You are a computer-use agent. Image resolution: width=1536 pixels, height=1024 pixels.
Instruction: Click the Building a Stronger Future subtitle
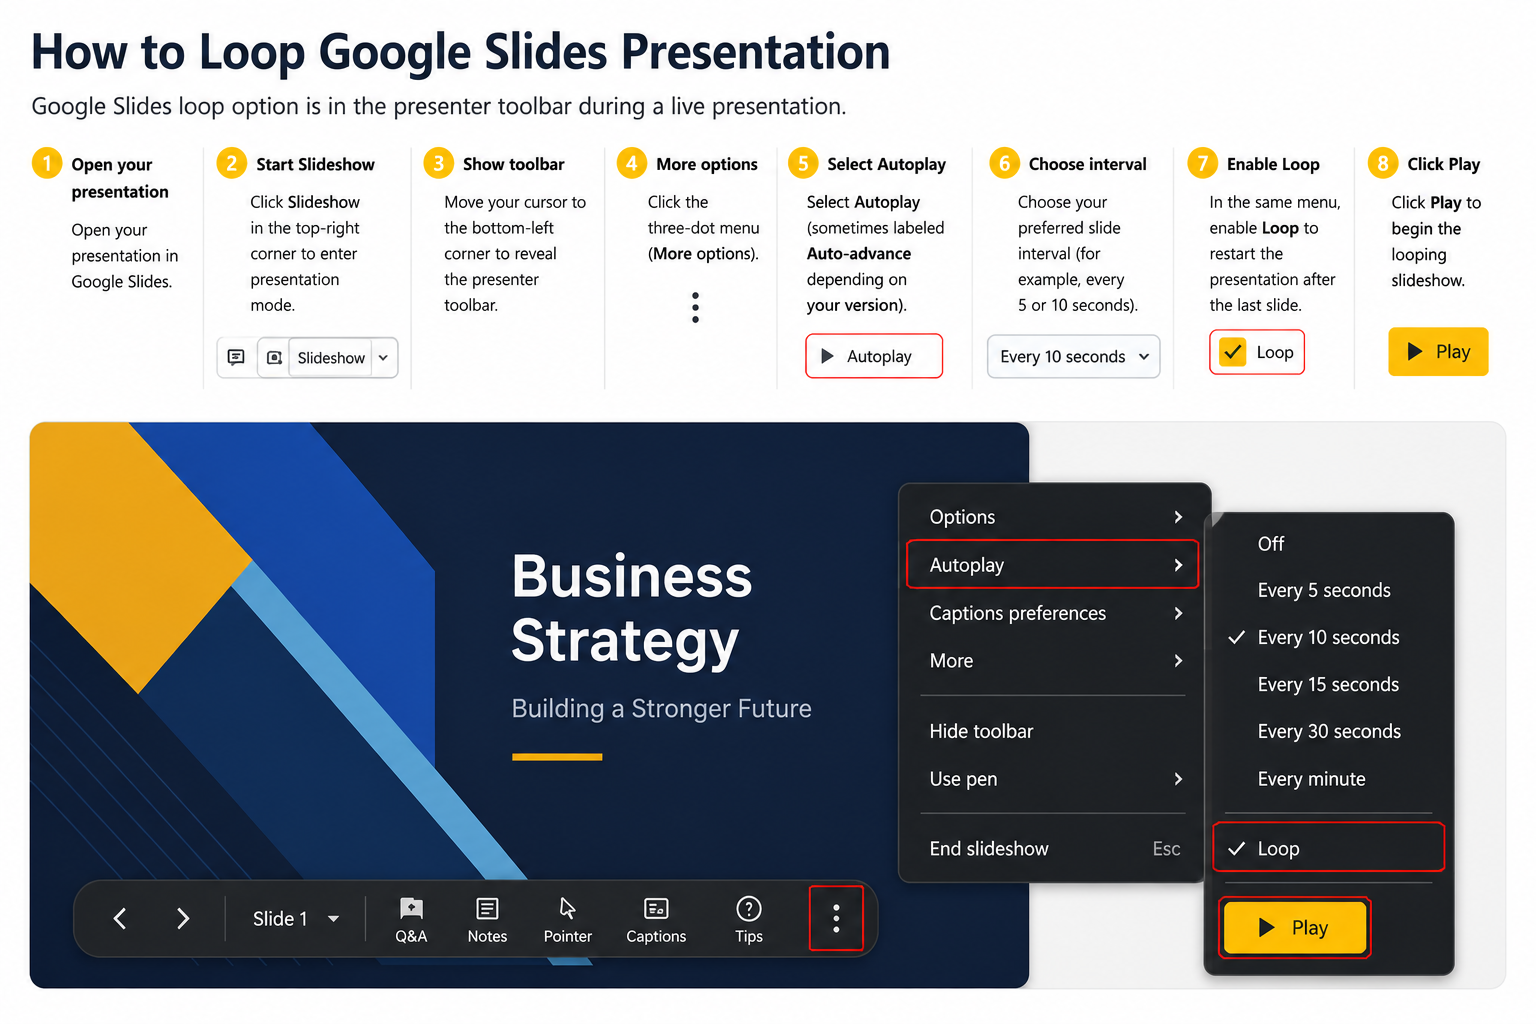pyautogui.click(x=661, y=708)
